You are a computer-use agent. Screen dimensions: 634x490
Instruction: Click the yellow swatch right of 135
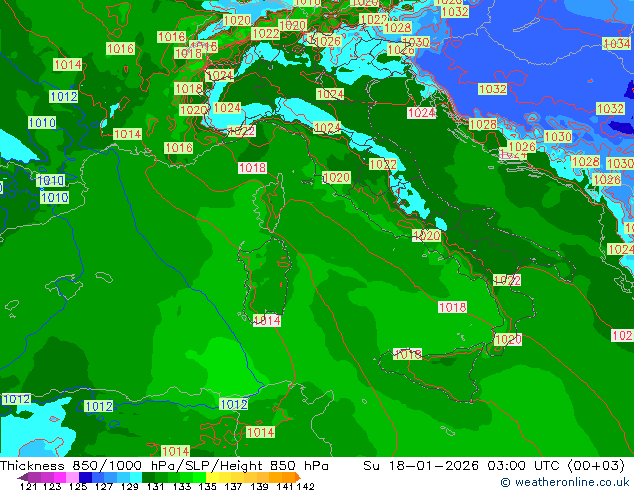(212, 477)
